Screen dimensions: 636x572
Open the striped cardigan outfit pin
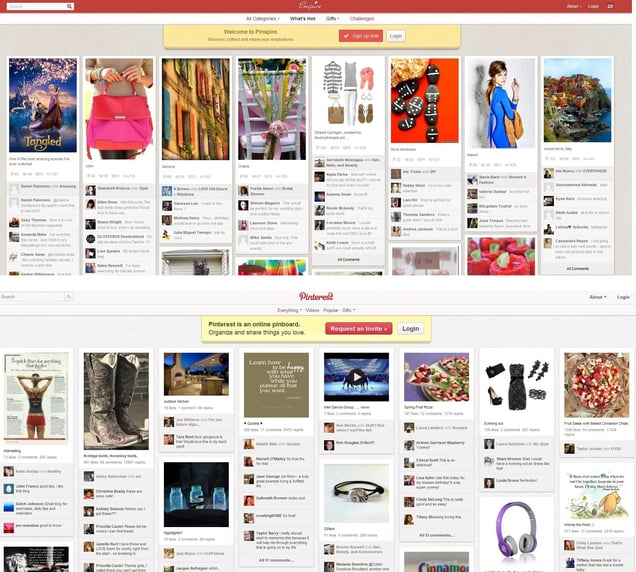[348, 92]
